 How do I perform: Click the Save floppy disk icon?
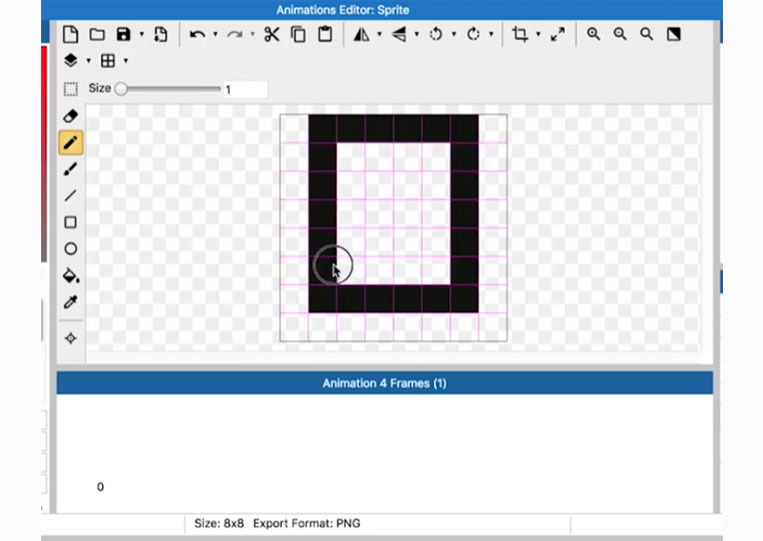point(124,34)
